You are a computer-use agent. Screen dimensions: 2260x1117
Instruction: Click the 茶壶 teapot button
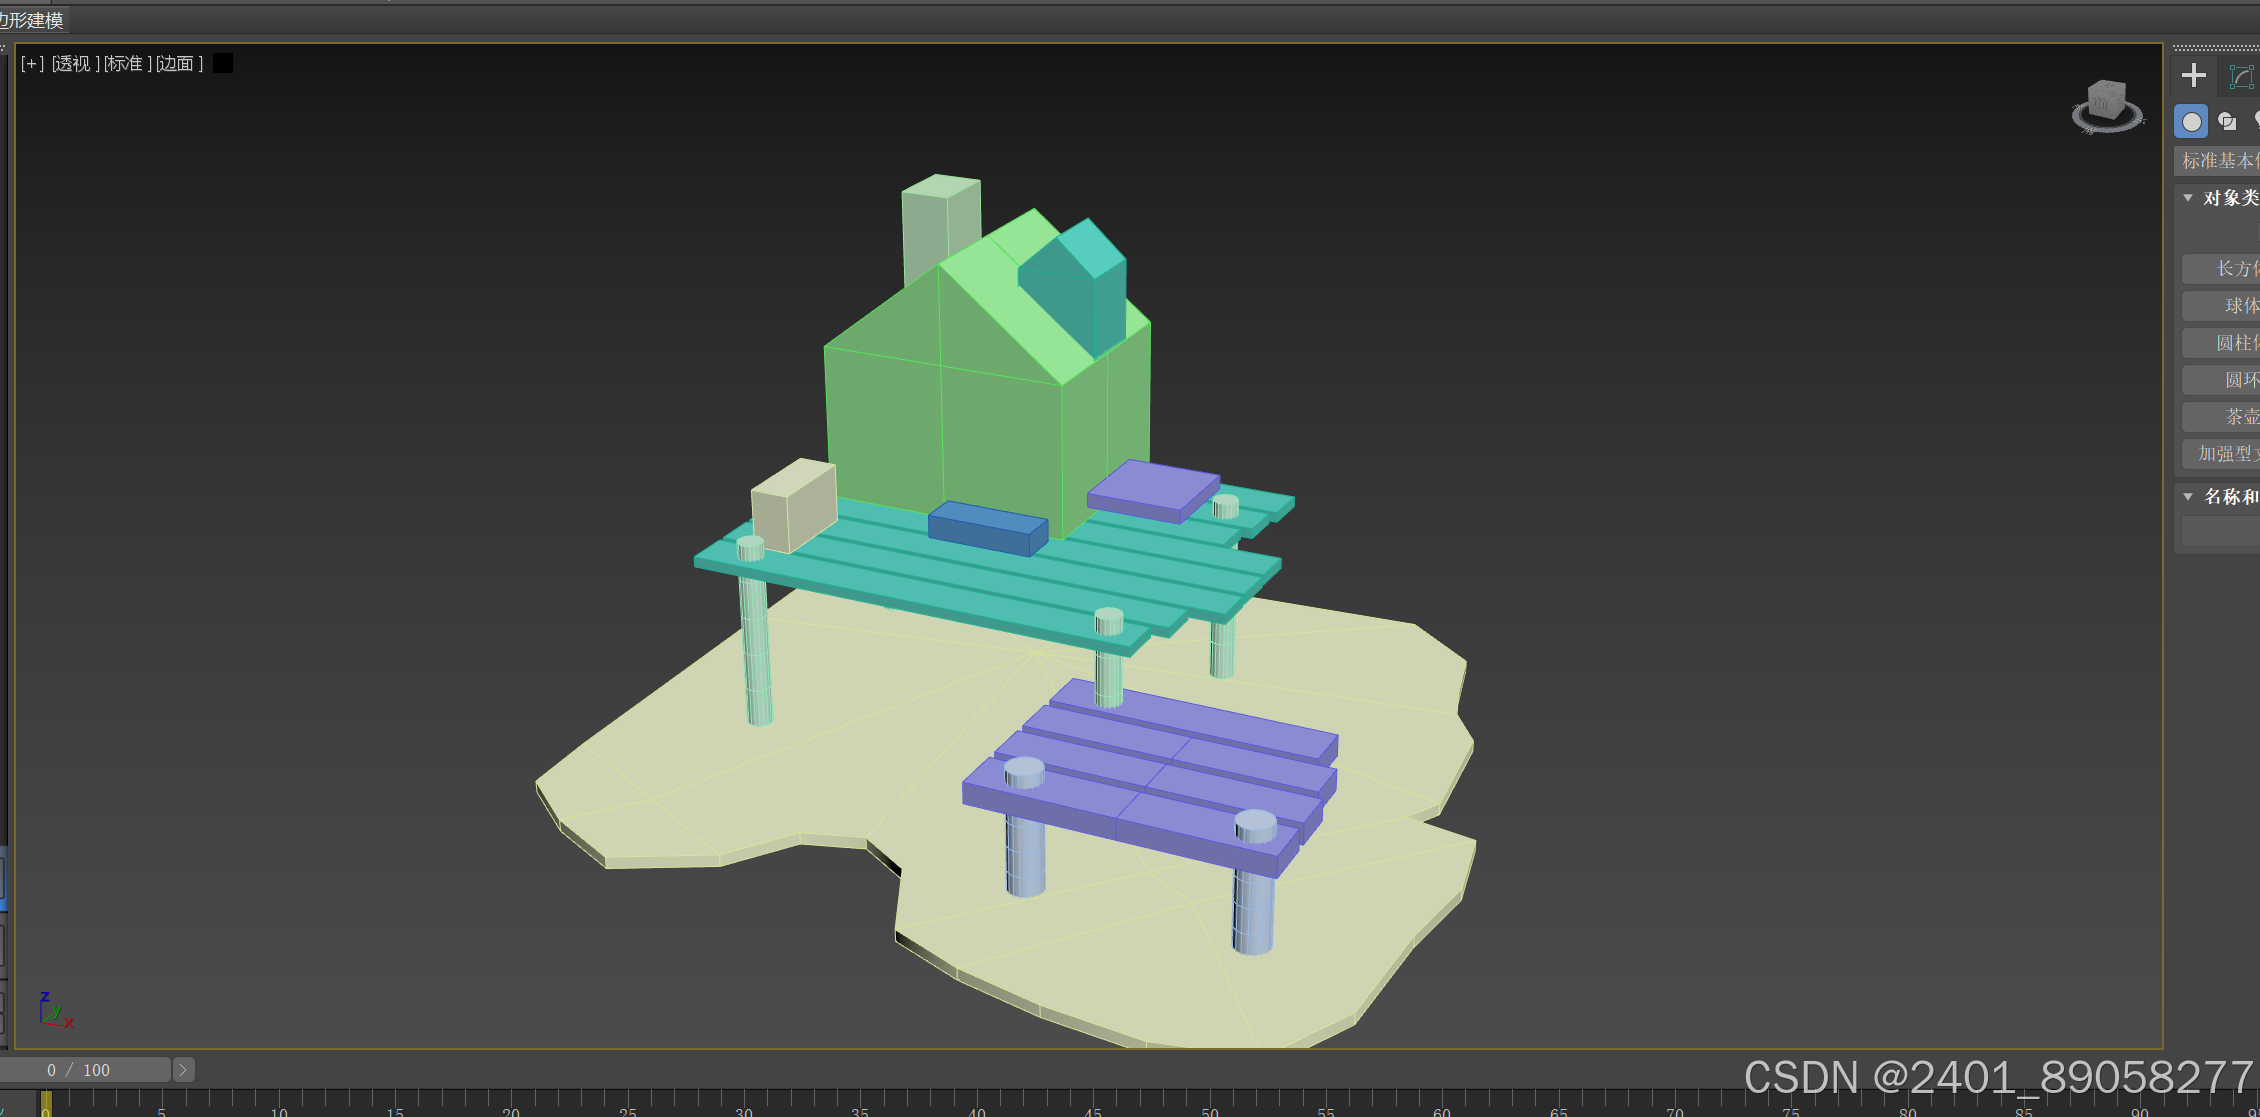click(x=2232, y=417)
